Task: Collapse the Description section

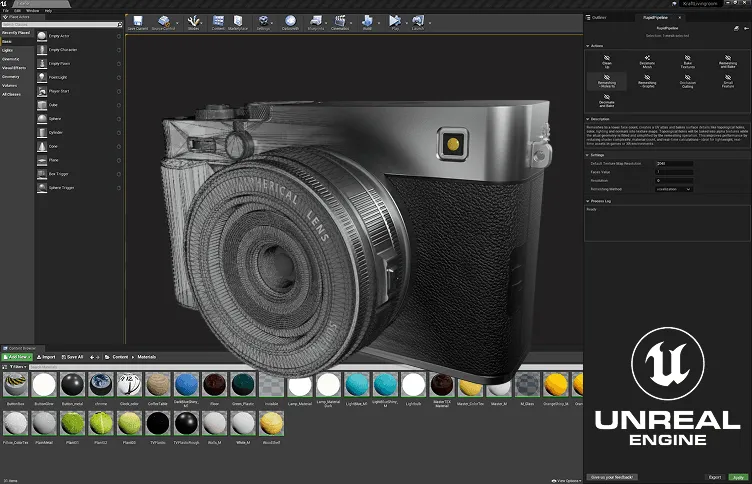Action: [x=600, y=119]
